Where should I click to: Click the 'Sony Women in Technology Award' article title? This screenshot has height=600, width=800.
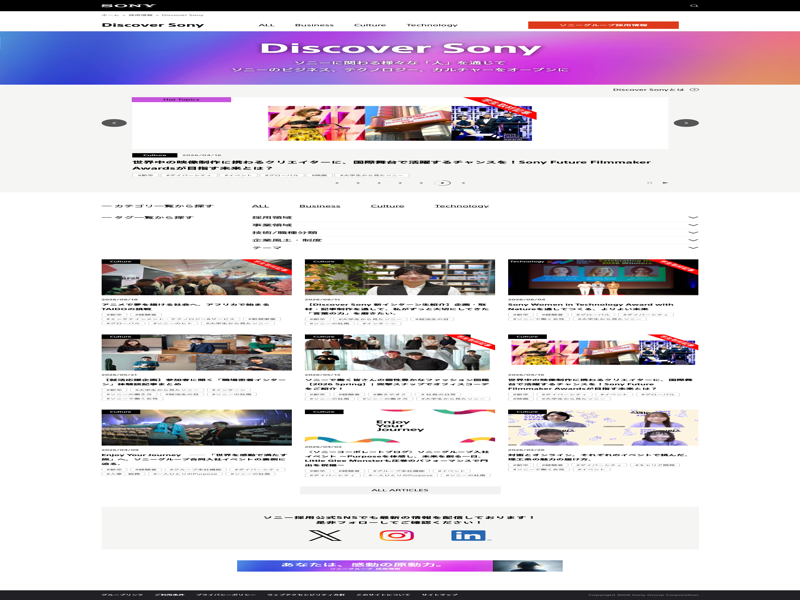tap(590, 307)
